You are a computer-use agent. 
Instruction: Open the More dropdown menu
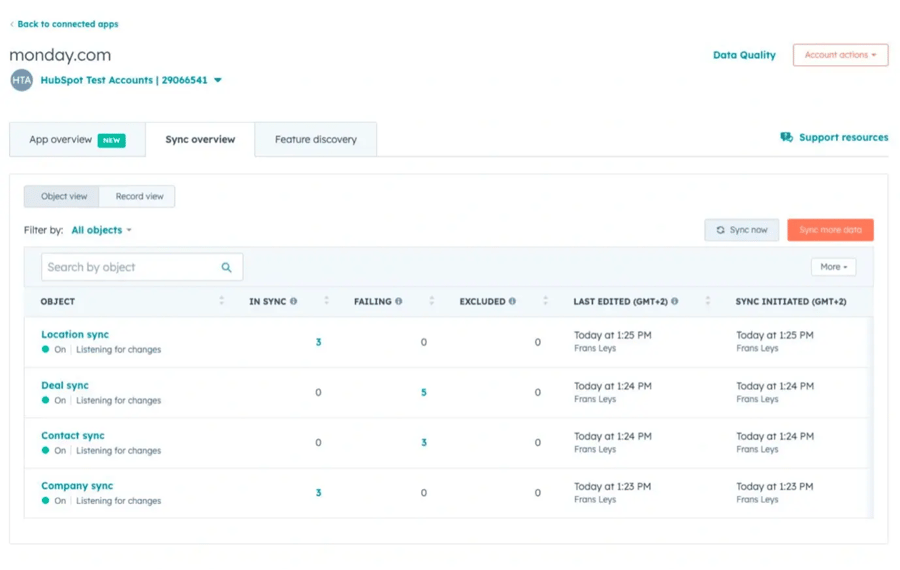click(x=833, y=267)
